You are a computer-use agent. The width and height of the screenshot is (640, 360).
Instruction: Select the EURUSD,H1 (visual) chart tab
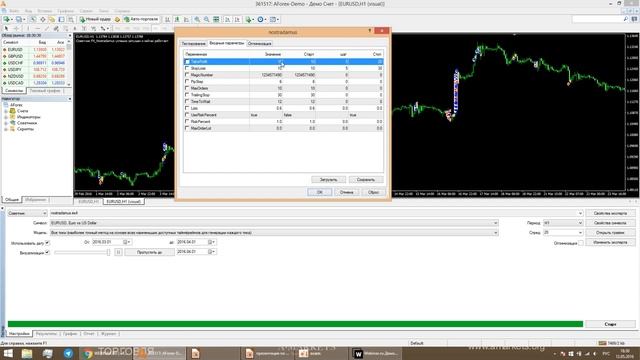(x=123, y=202)
